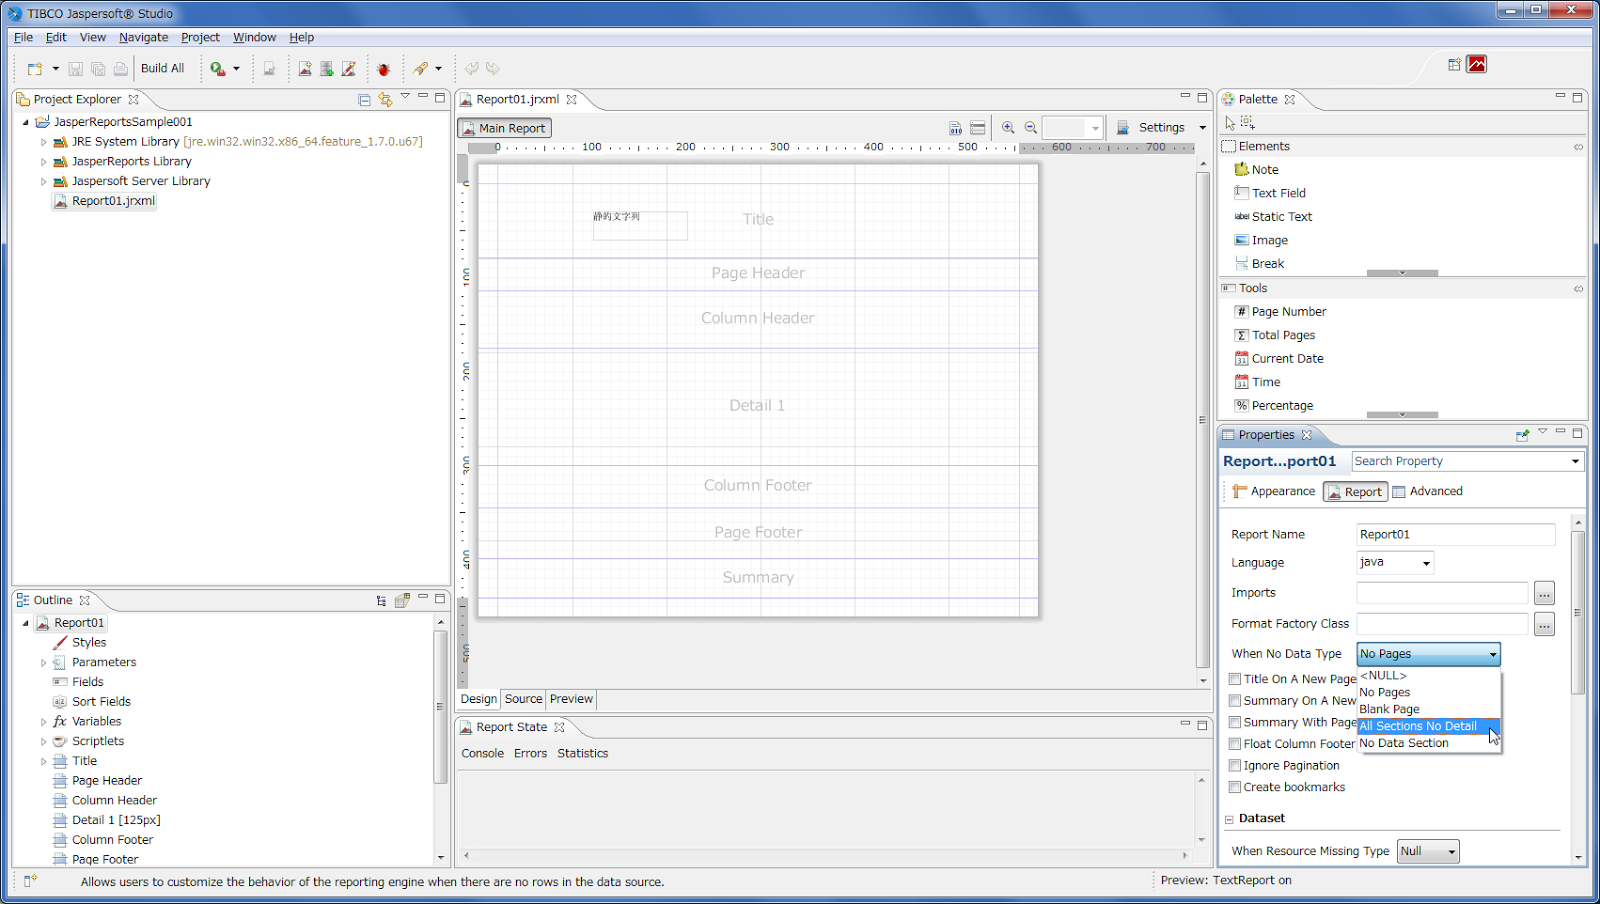
Task: Pick the Image element in Palette
Action: 1261,240
